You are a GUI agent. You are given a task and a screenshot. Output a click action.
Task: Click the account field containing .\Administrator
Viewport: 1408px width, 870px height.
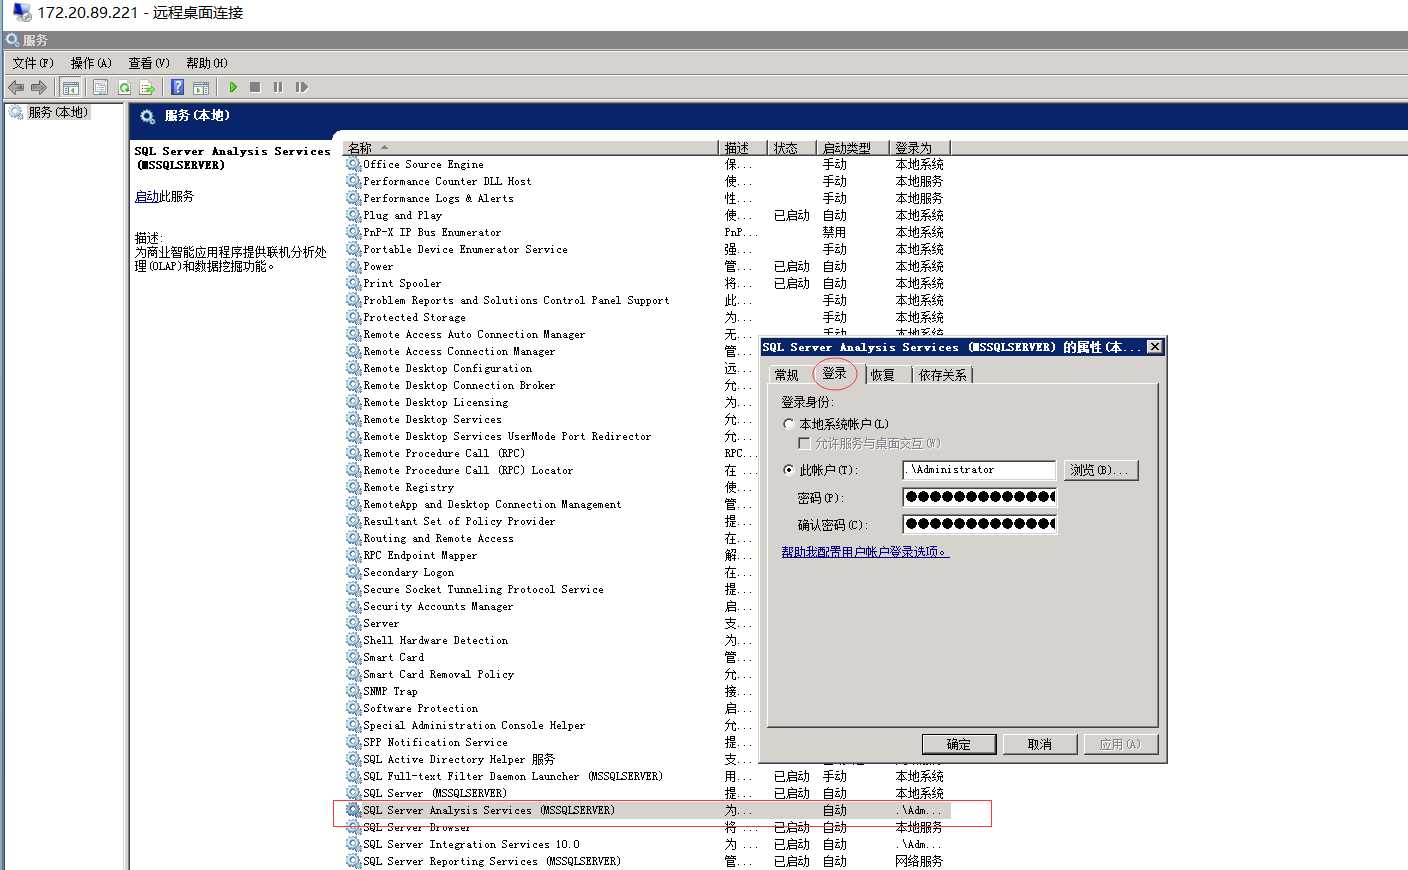979,470
